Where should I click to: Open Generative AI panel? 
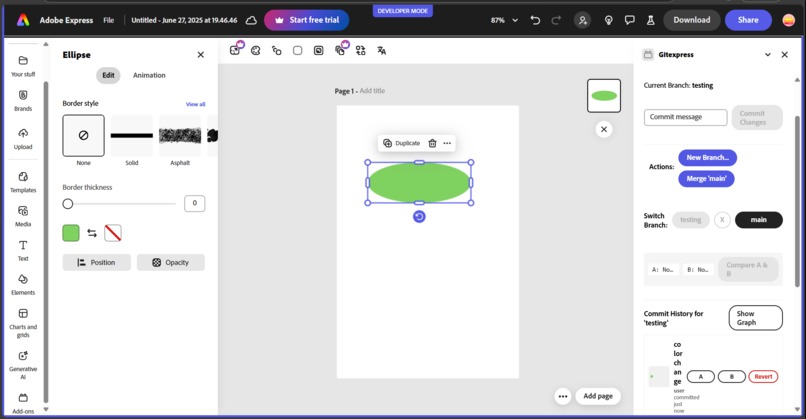pyautogui.click(x=23, y=365)
